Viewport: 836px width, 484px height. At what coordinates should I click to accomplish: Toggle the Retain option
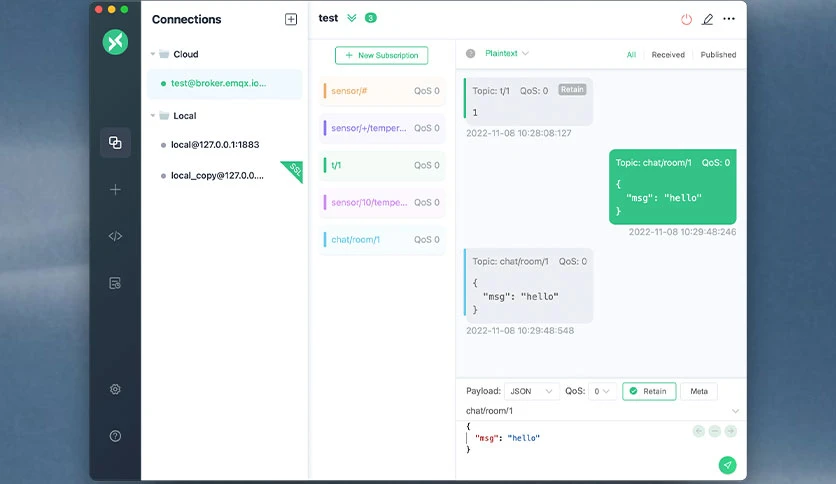(x=649, y=391)
